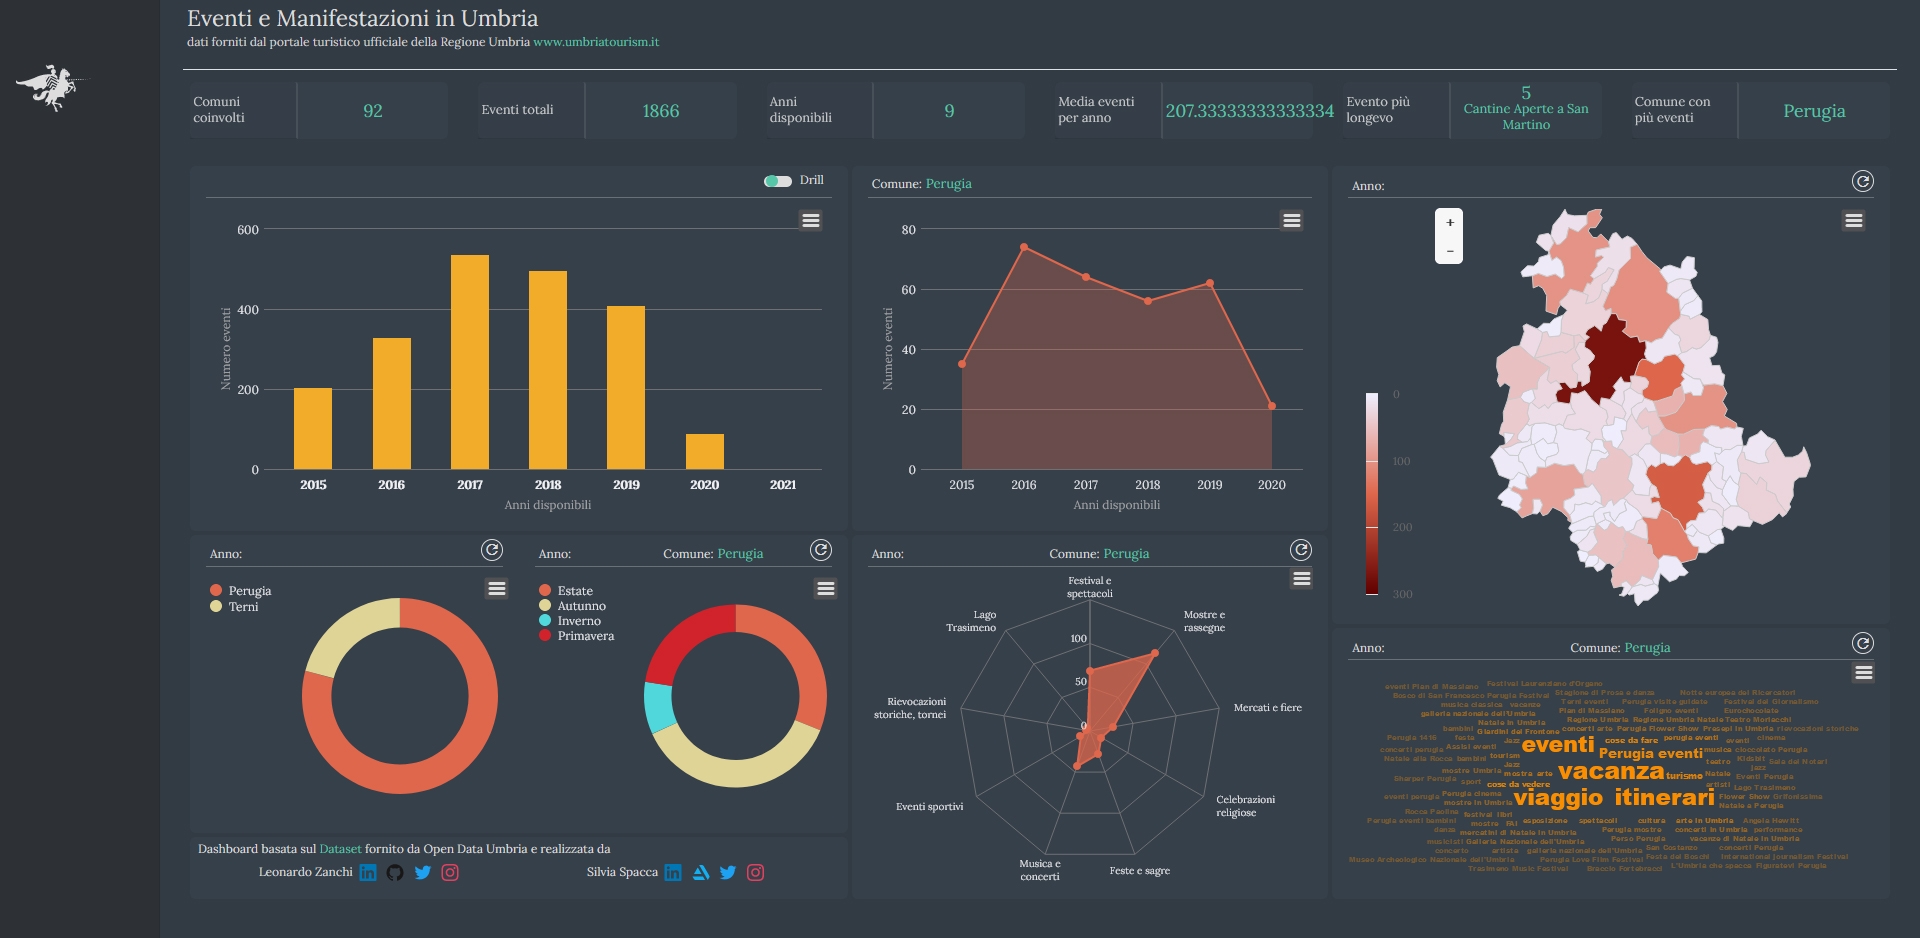Screen dimensions: 1920x938
Task: Zoom in on the Umbria map
Action: tap(1449, 223)
